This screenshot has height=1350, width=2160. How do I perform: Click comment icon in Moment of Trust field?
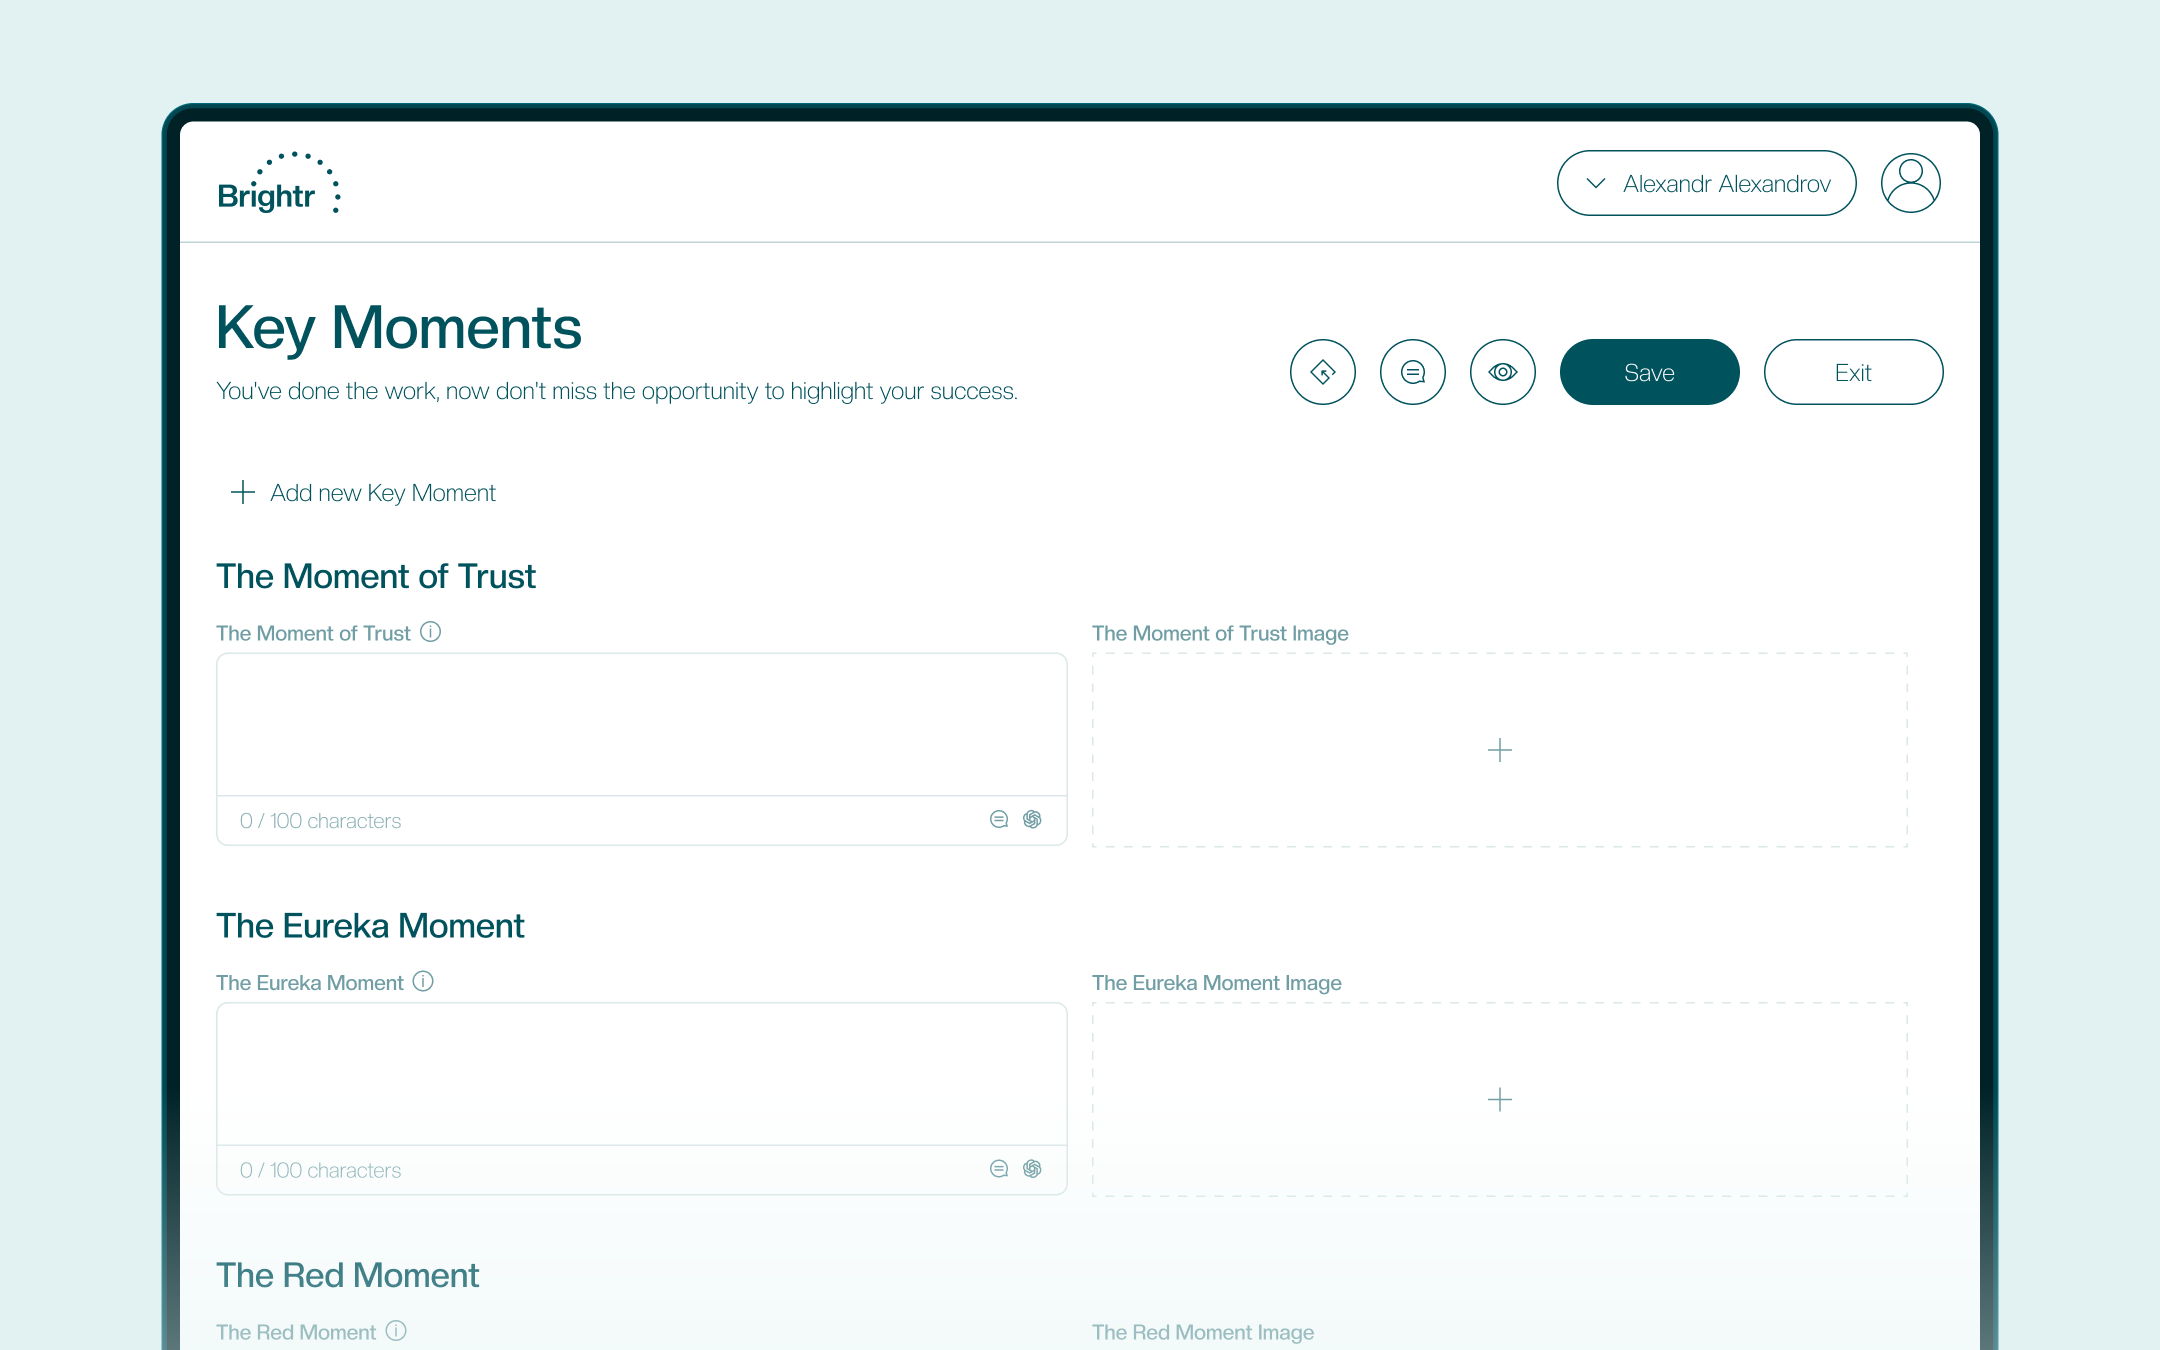998,820
